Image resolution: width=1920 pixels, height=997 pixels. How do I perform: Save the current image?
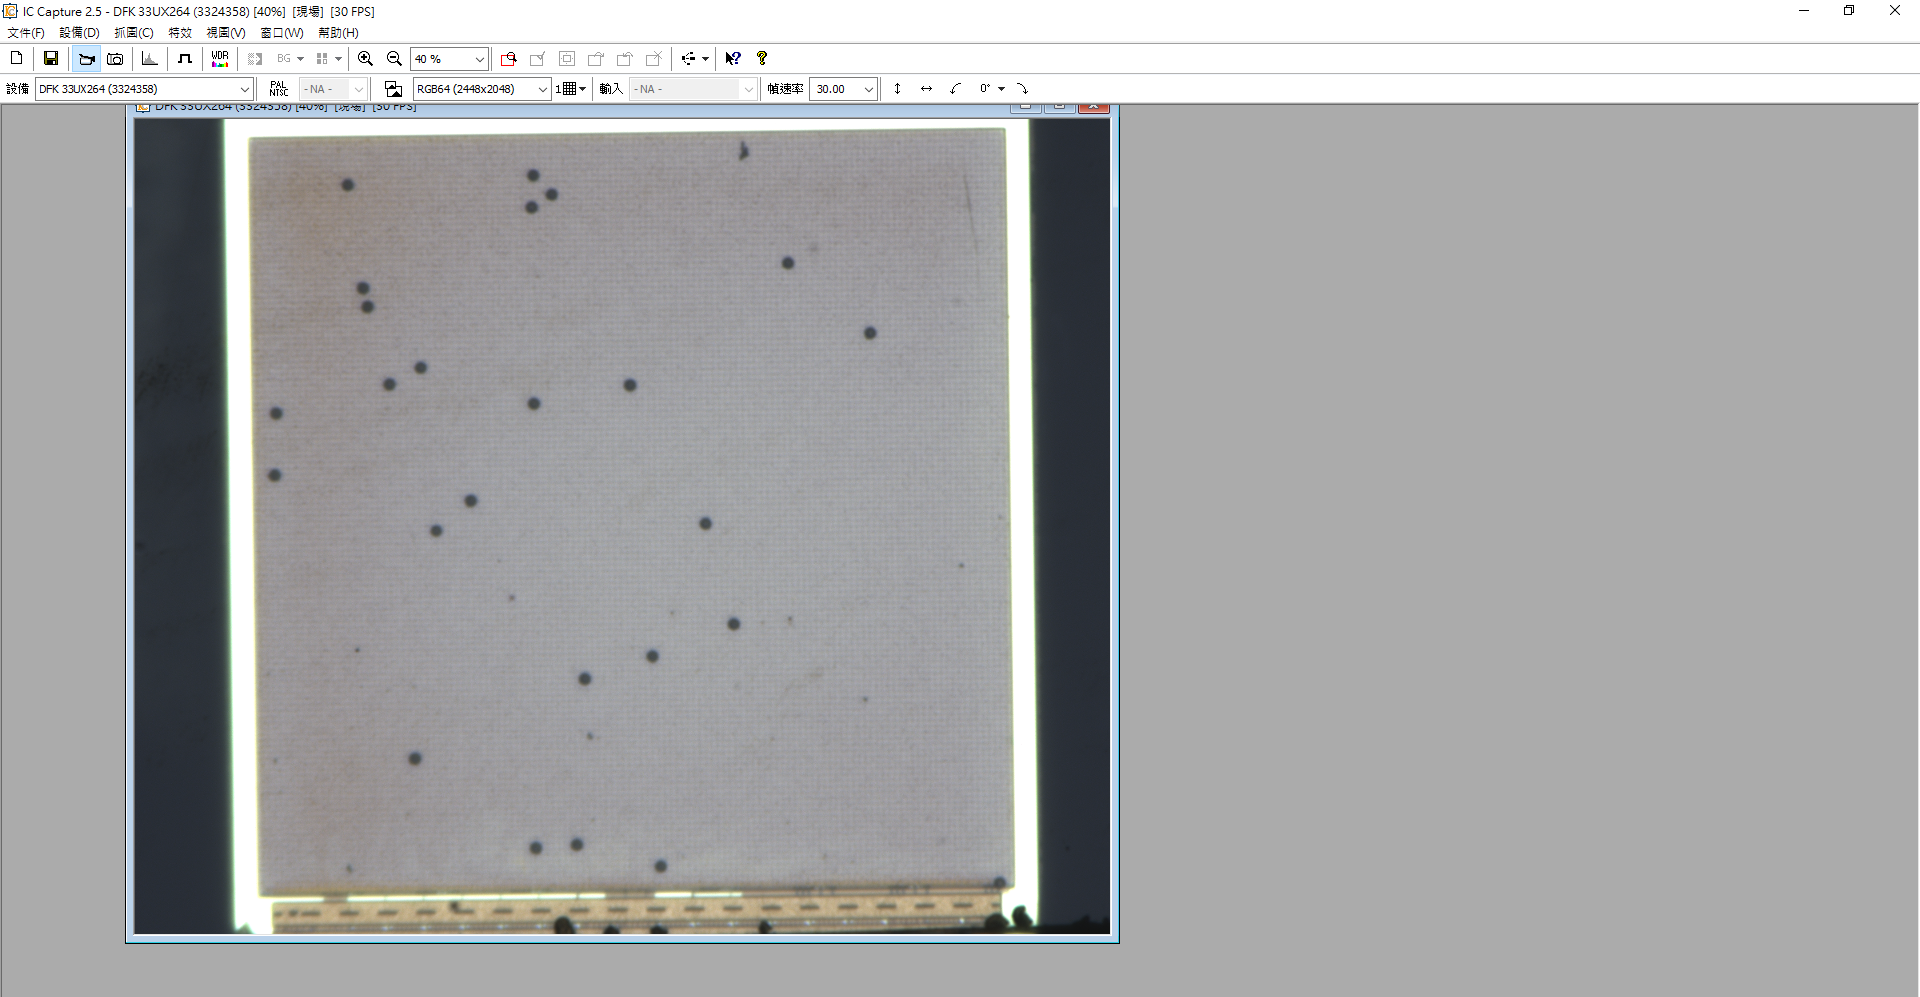click(x=50, y=58)
